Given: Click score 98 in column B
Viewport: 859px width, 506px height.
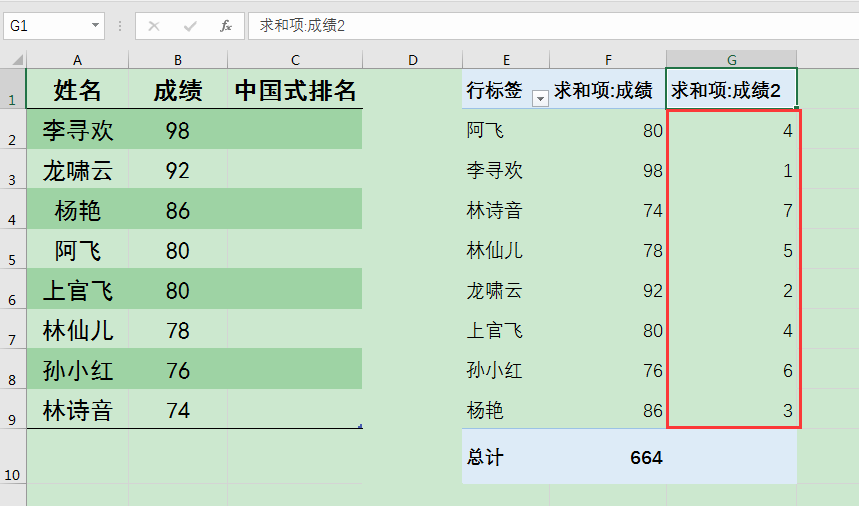Looking at the screenshot, I should (x=178, y=130).
